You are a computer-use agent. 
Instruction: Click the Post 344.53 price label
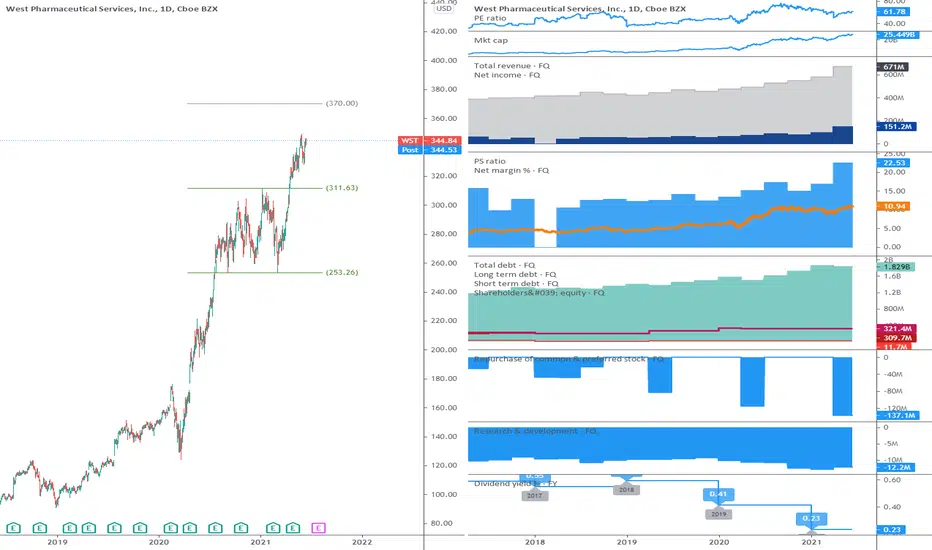tap(430, 150)
